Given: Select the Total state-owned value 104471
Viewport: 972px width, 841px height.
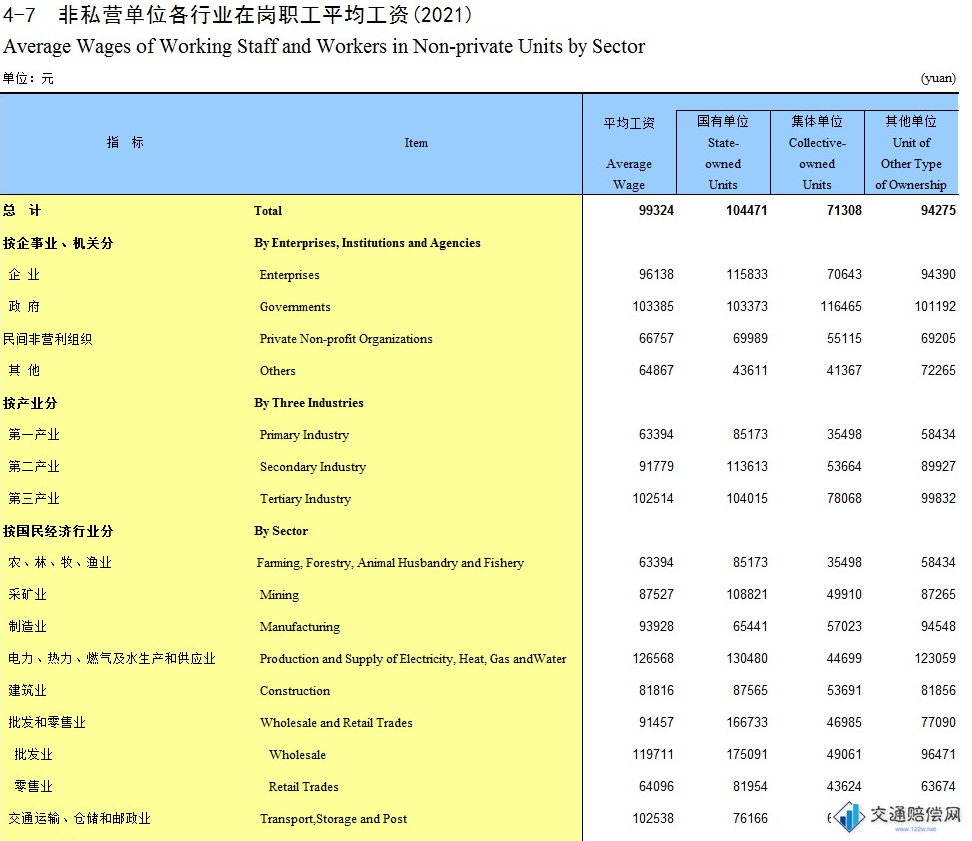Looking at the screenshot, I should pos(746,210).
